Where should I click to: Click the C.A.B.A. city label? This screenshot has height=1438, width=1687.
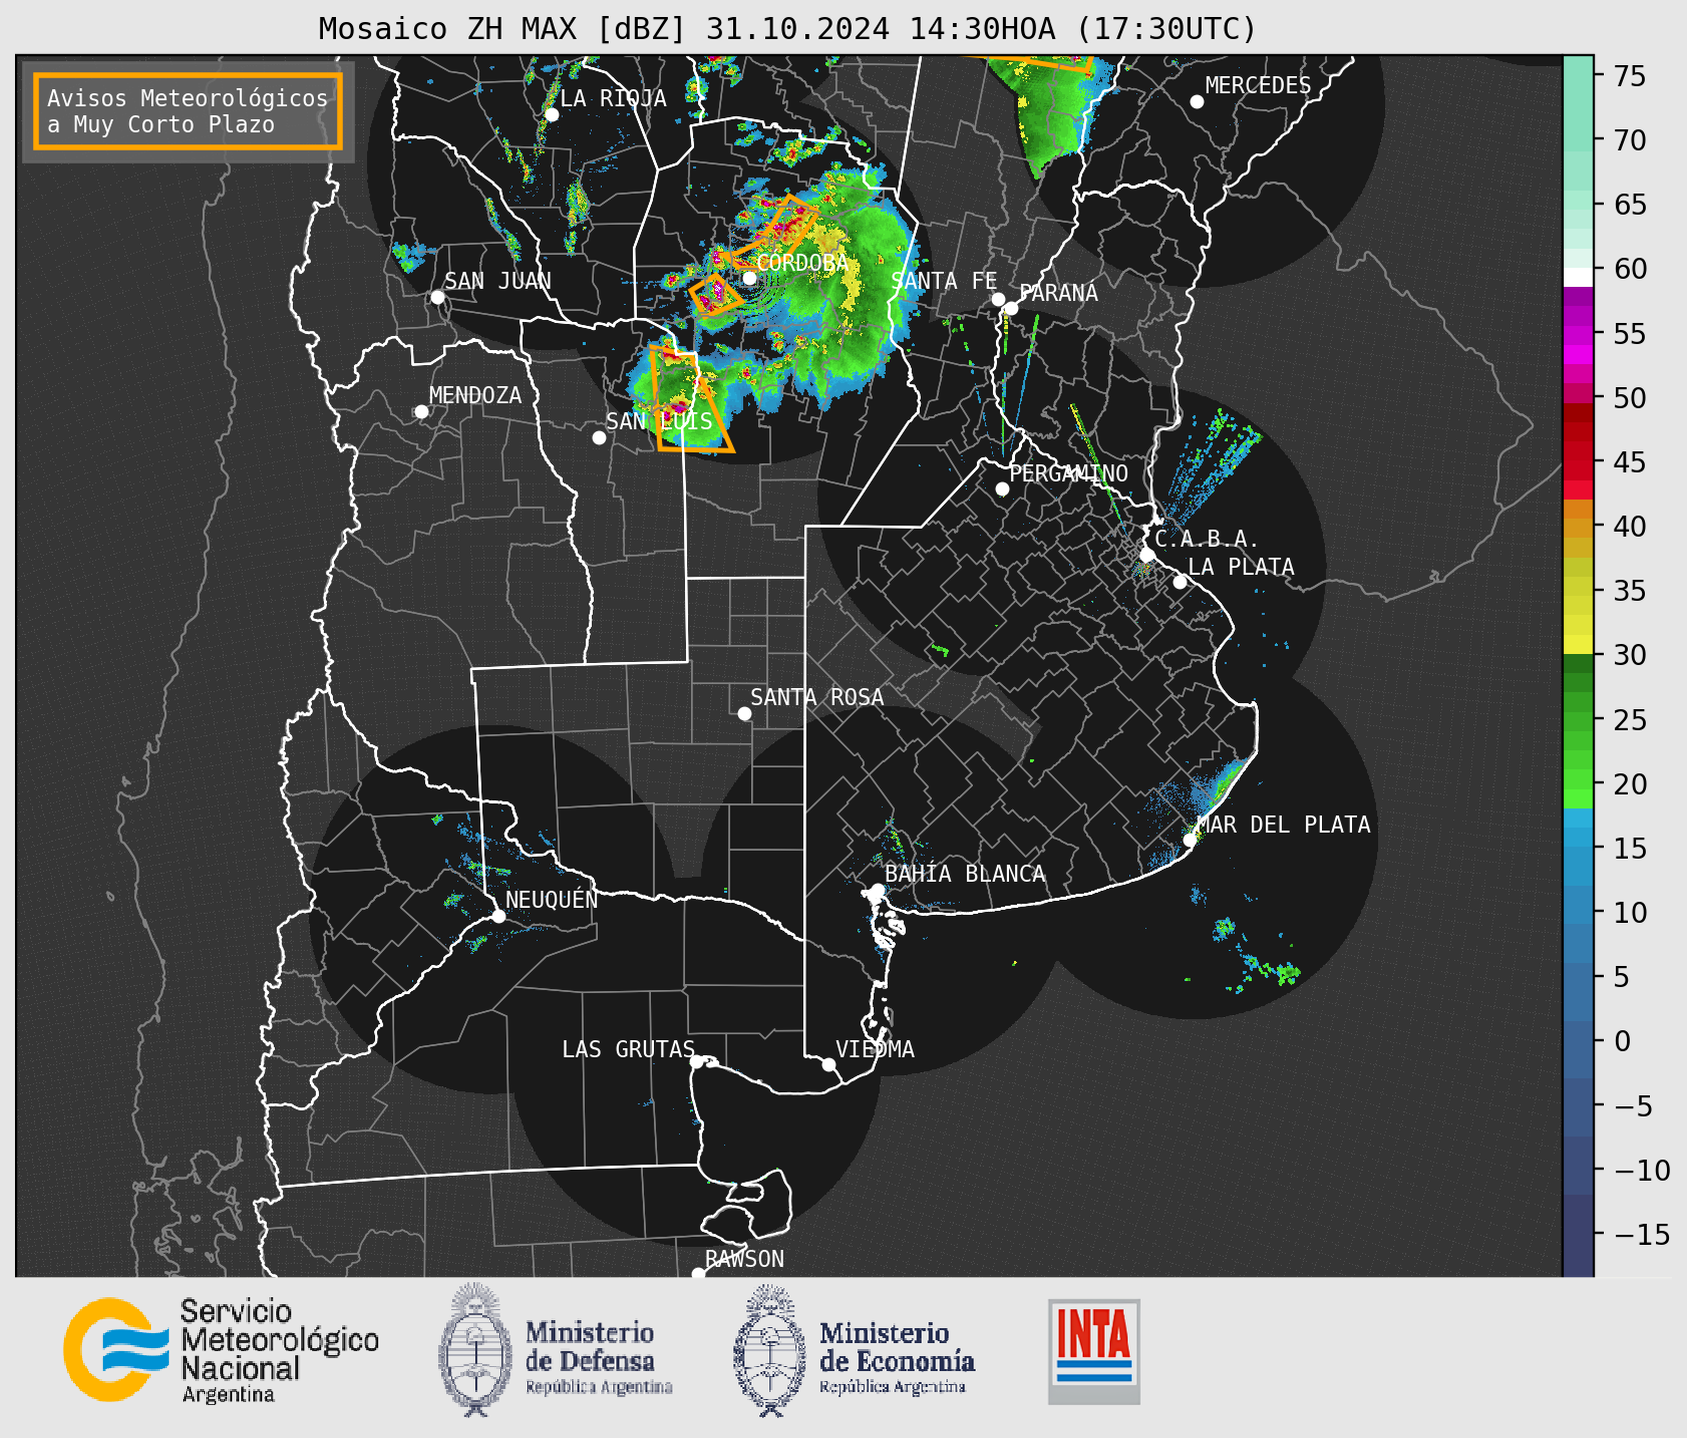click(1207, 539)
